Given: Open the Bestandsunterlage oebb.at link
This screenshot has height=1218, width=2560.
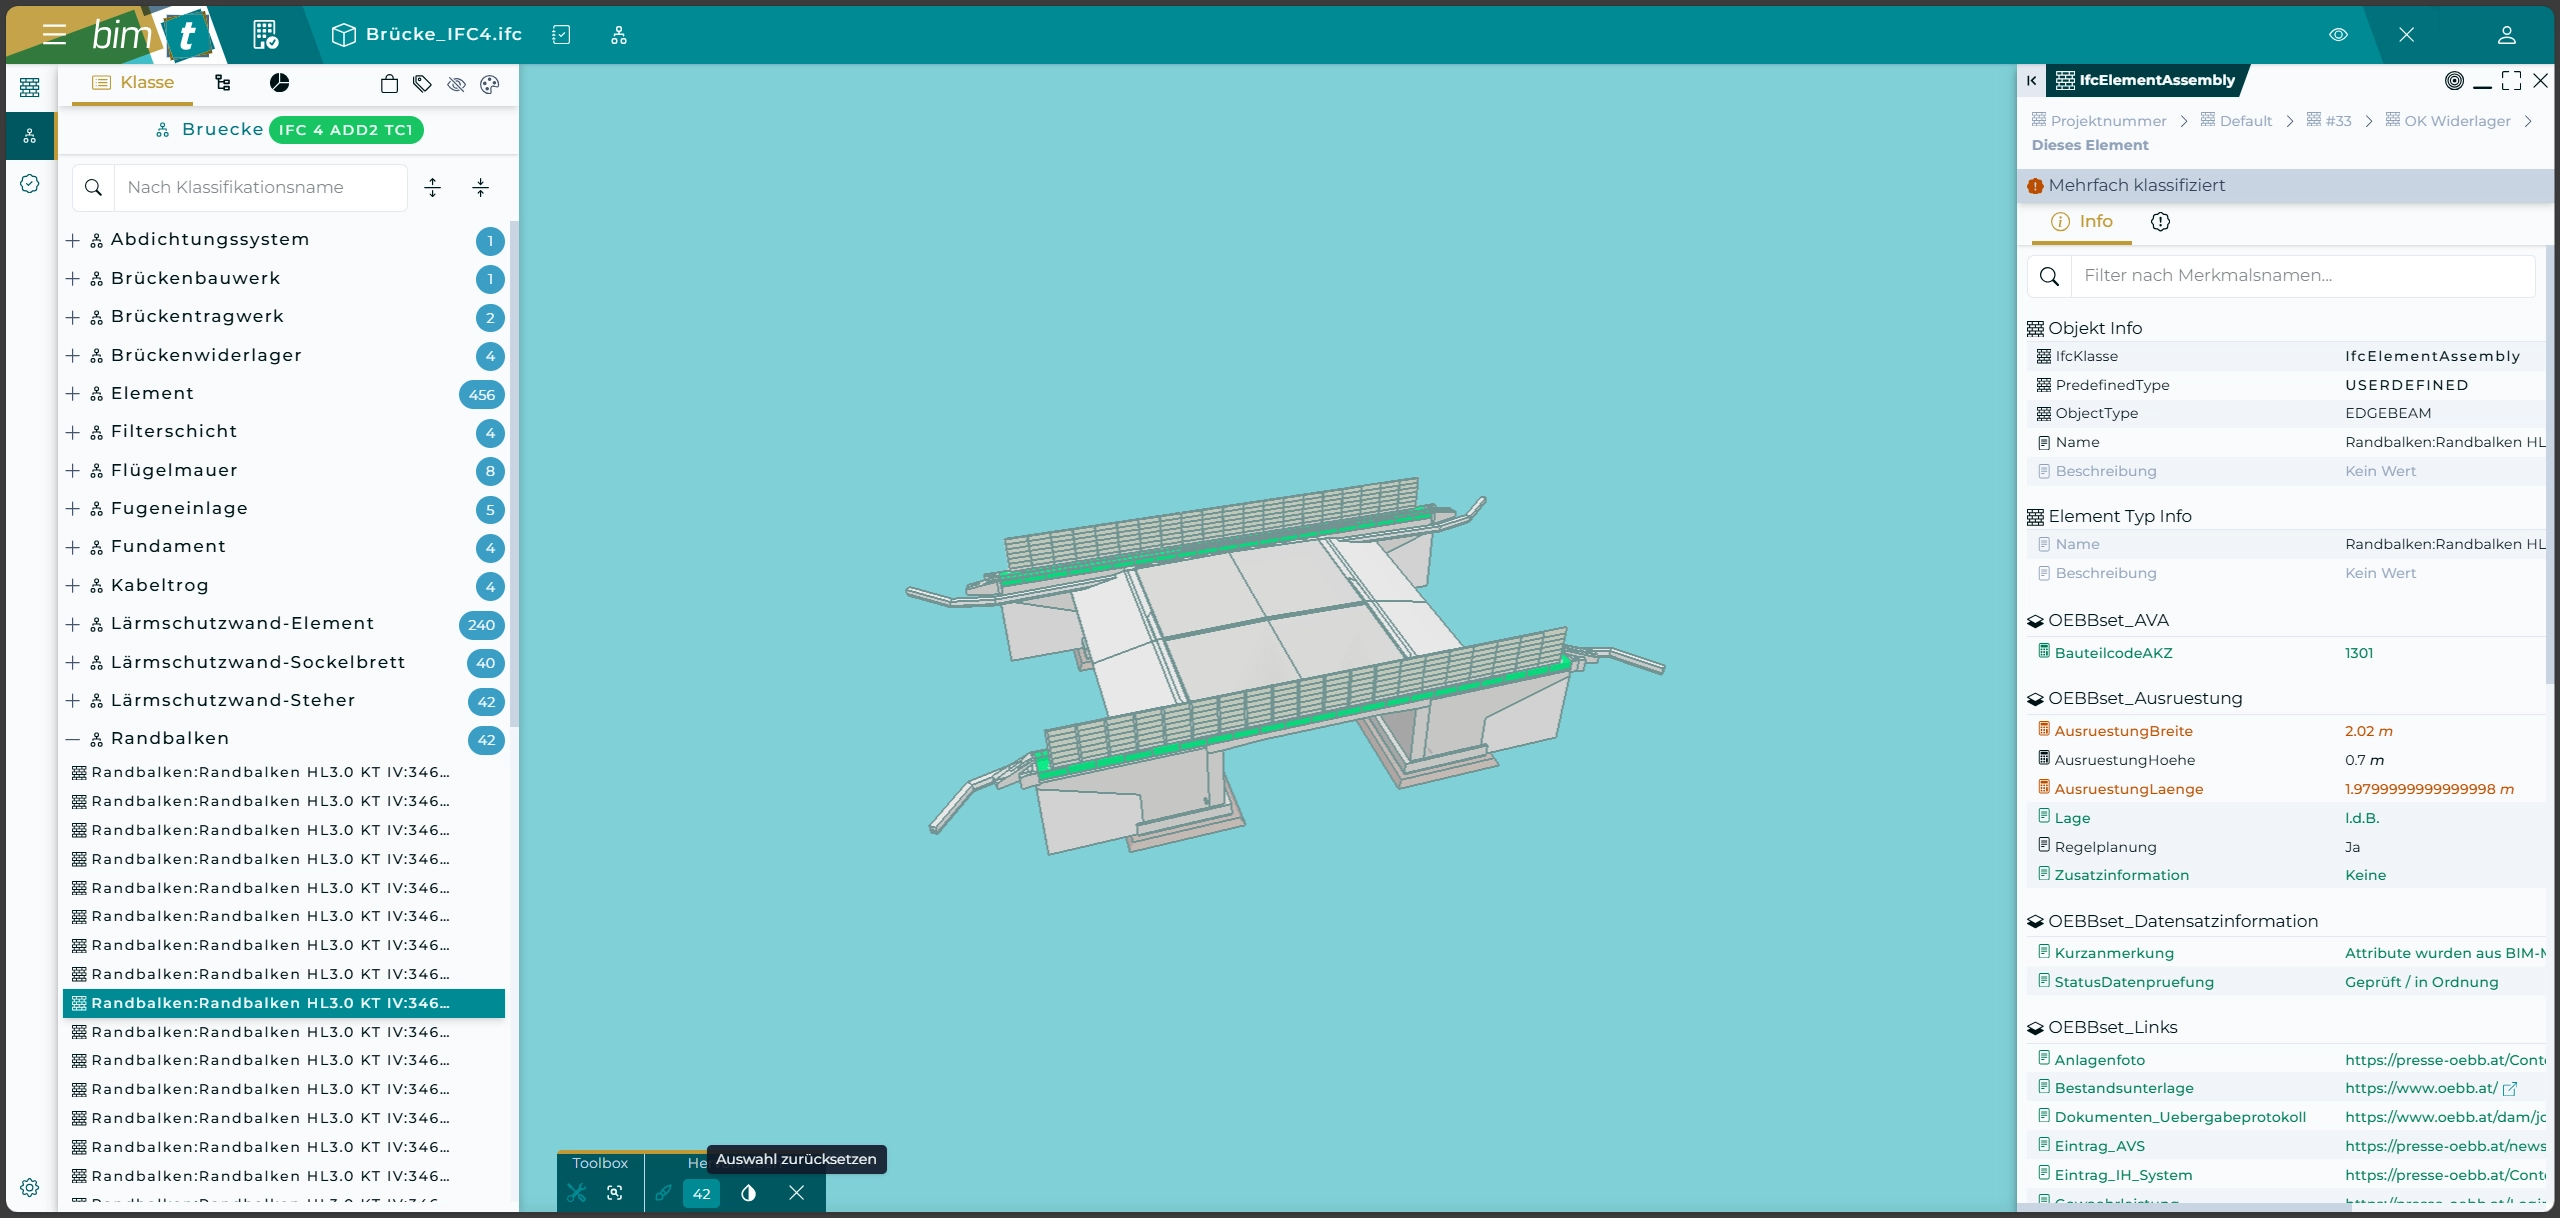Looking at the screenshot, I should (x=2421, y=1088).
